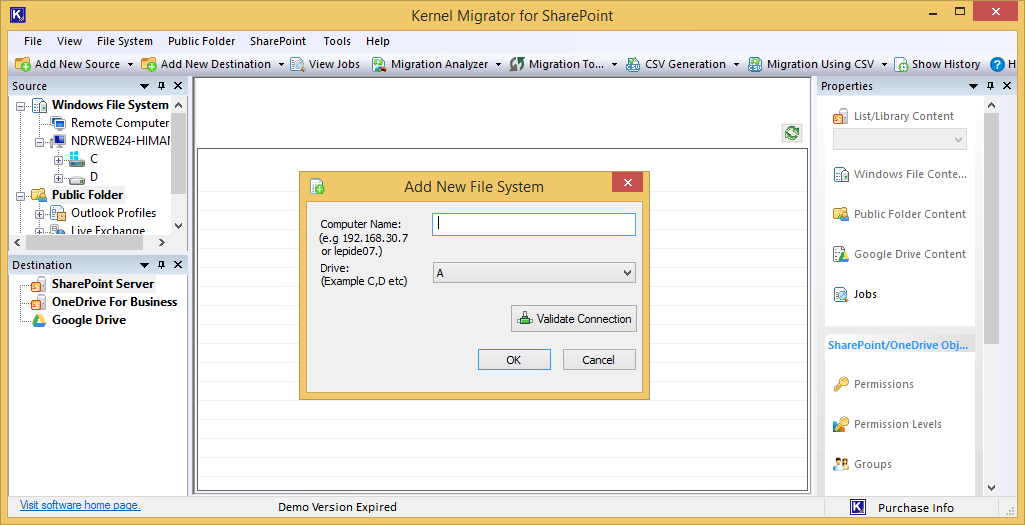
Task: Open Jobs in the Properties panel
Action: (865, 294)
